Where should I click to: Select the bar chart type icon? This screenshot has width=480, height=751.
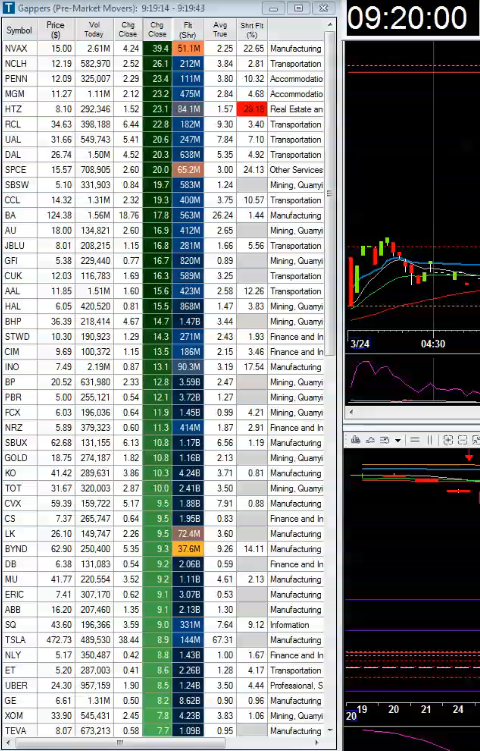(355, 440)
